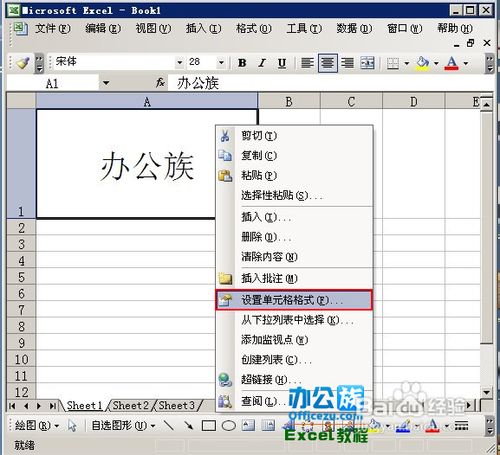Select the Arrow drawing tool
This screenshot has width=500, height=455.
click(189, 425)
